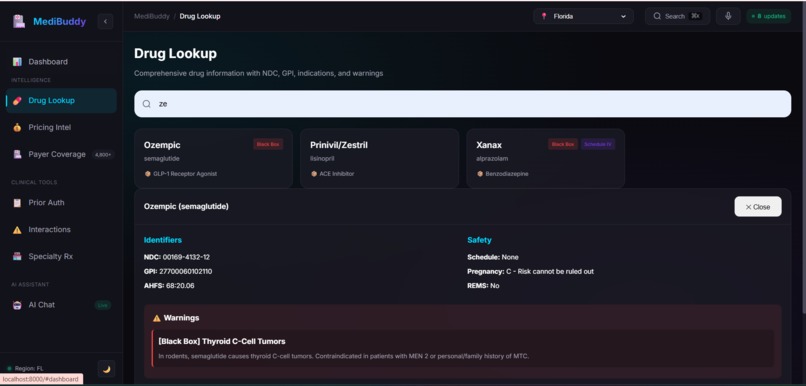Click the ACE Inhibitor class label
The height and width of the screenshot is (386, 806).
[x=337, y=174]
